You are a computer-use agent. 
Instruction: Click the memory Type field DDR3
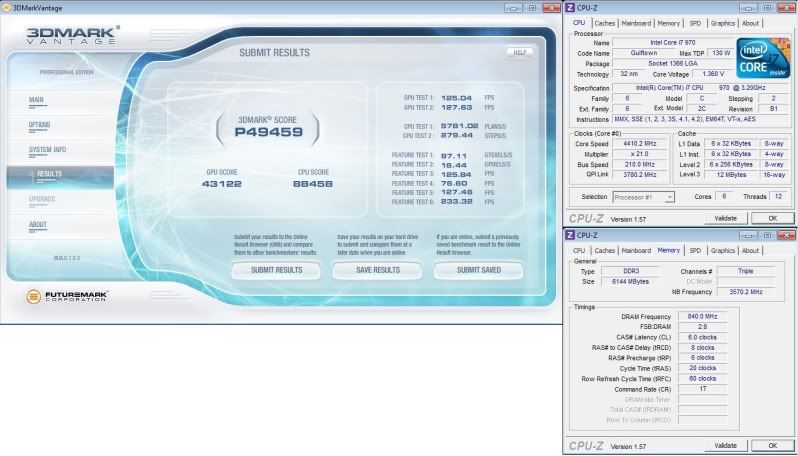click(x=631, y=271)
